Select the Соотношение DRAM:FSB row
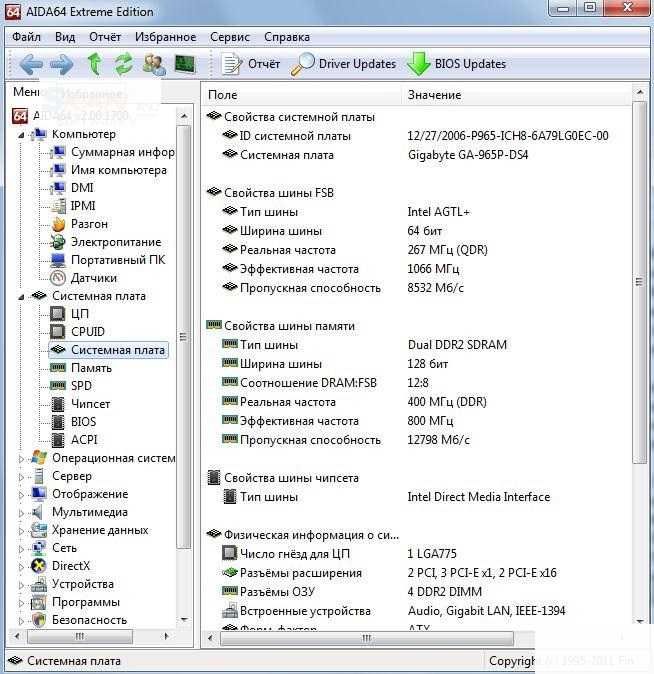 point(417,383)
